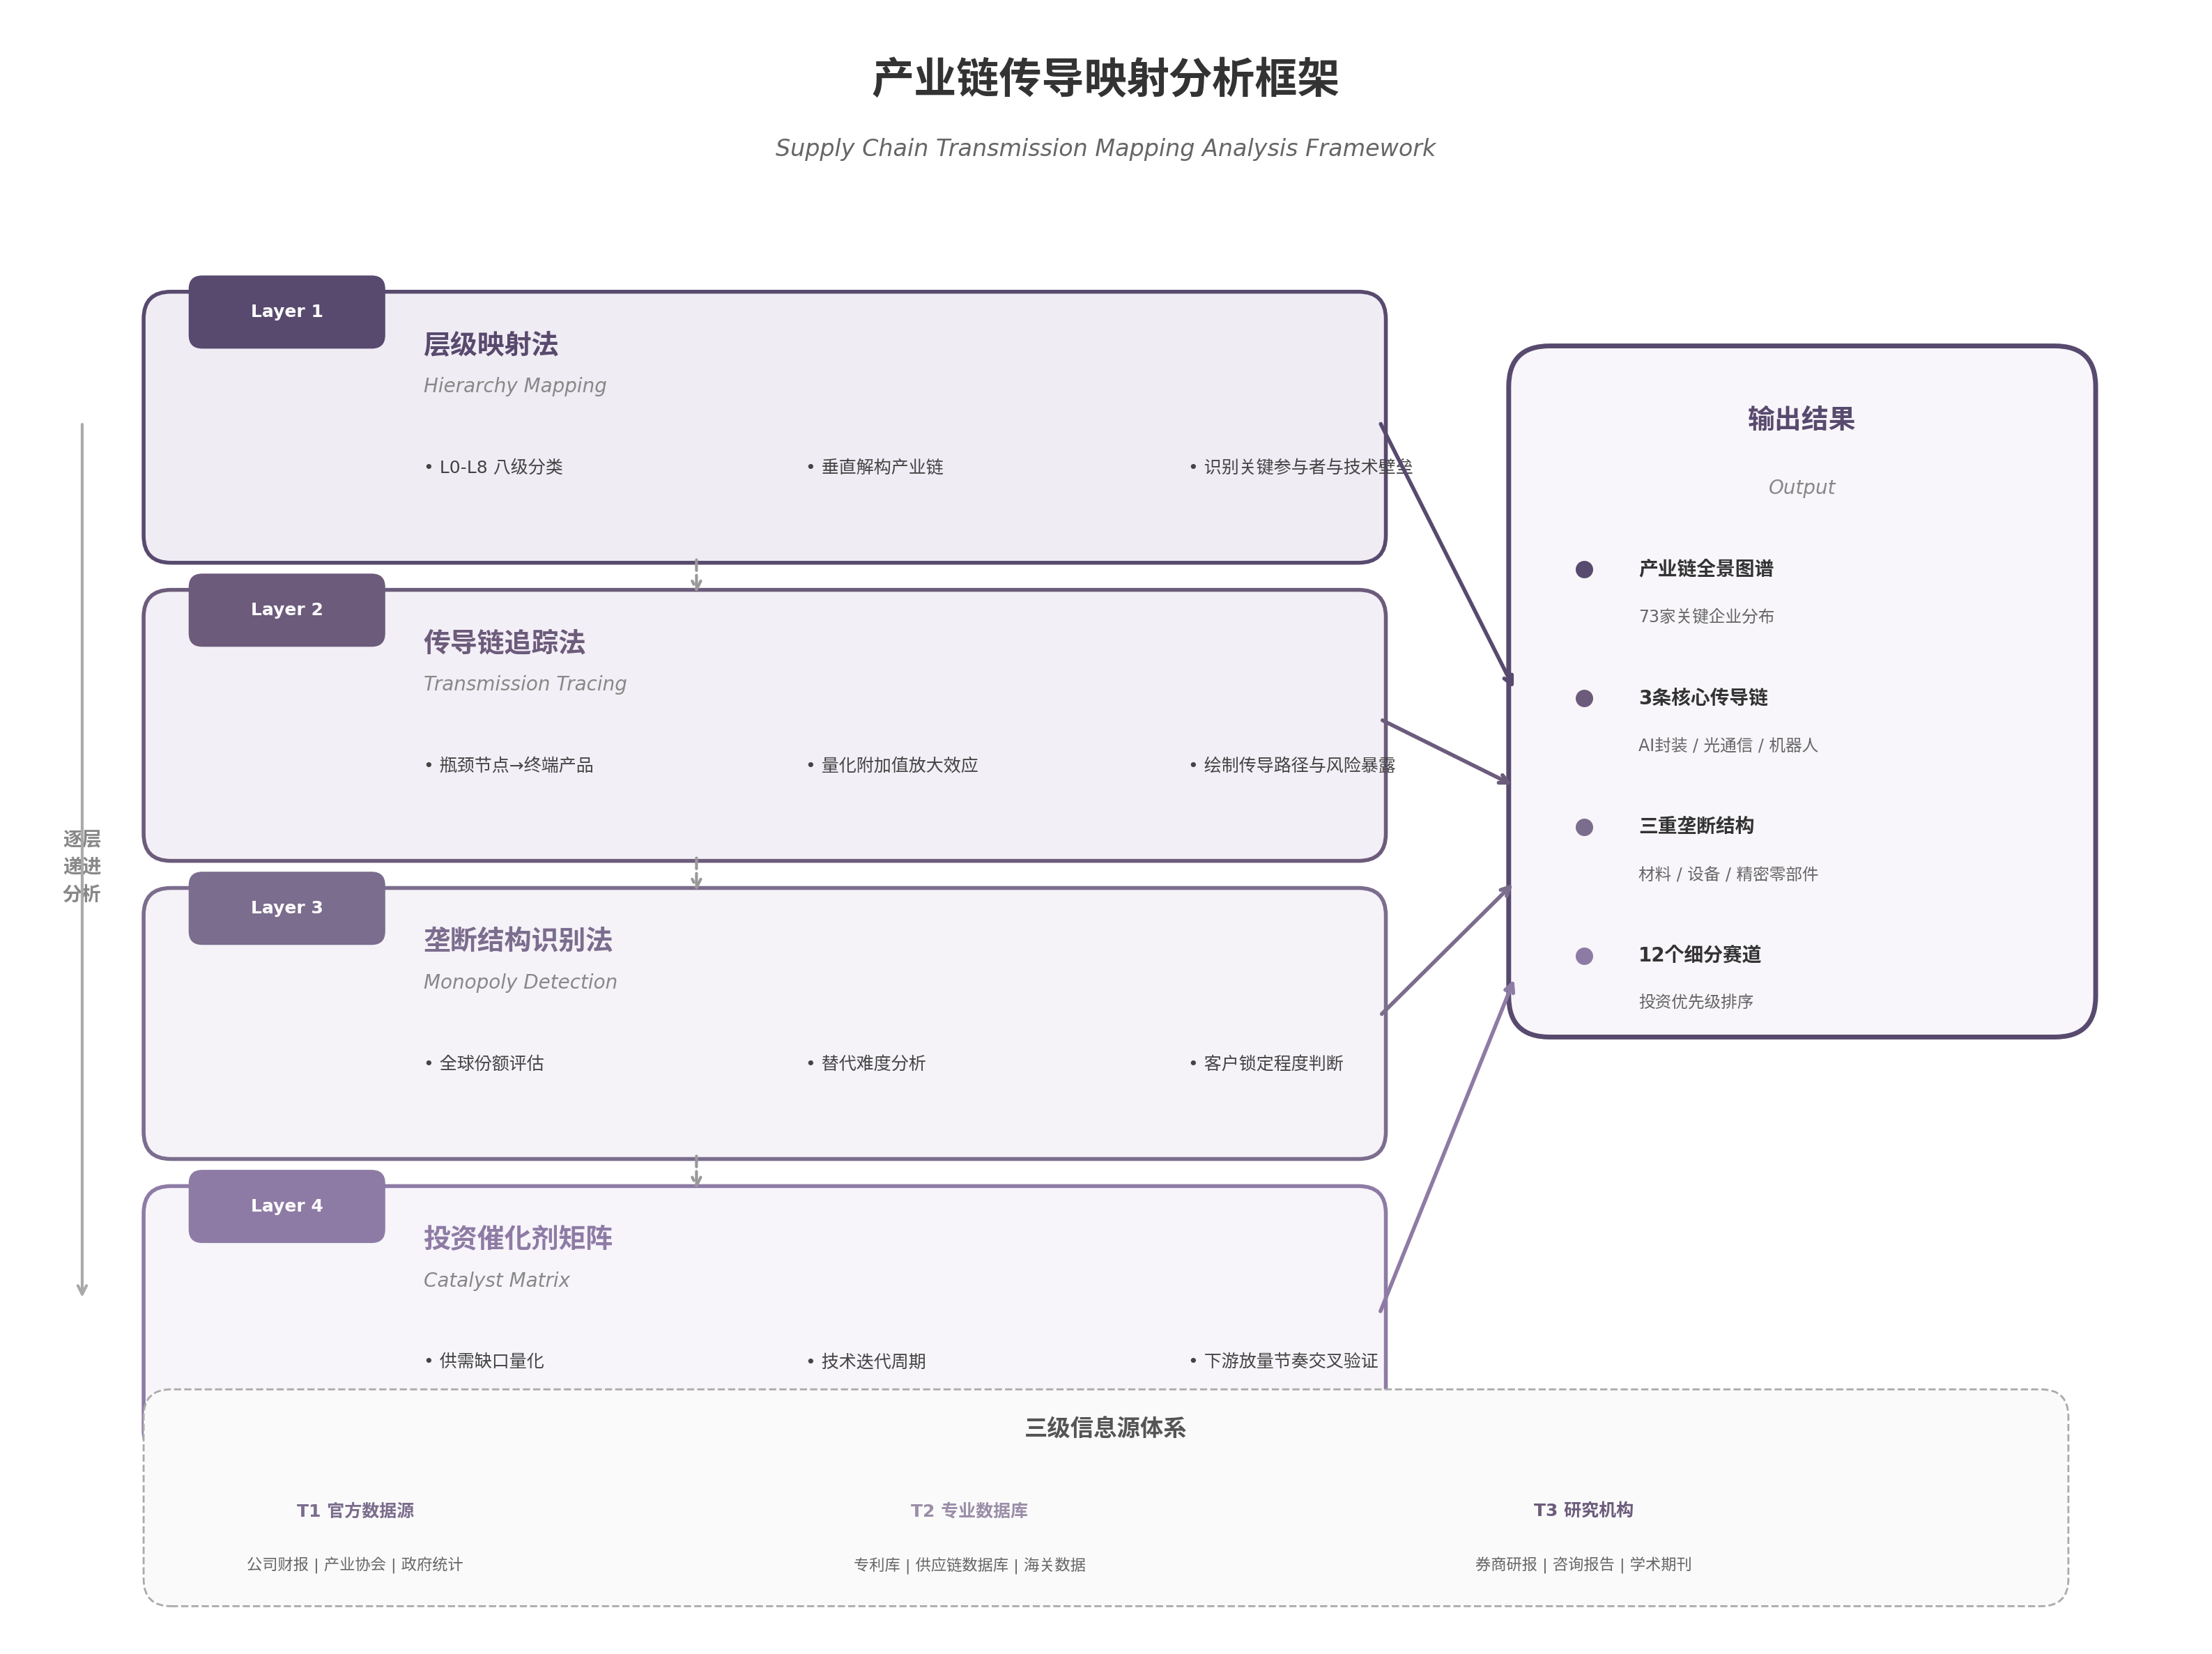Click the T2 专业数据库 label
2212x1654 pixels.
(969, 1510)
